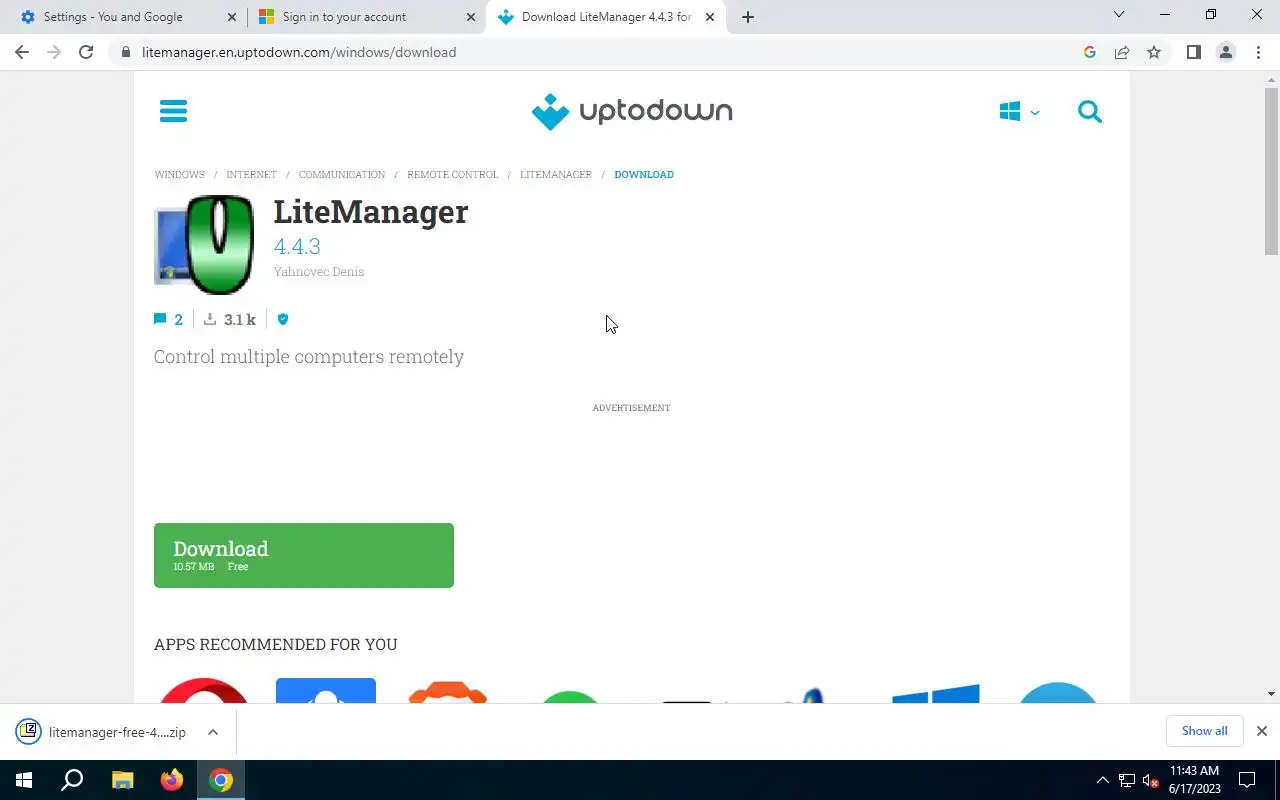
Task: Open the tab search chevron
Action: pyautogui.click(x=1119, y=15)
